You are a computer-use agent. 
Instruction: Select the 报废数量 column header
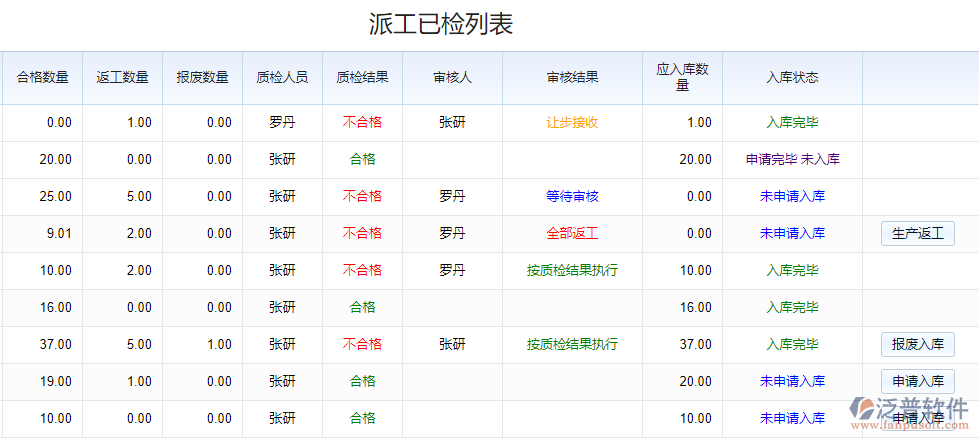point(202,77)
